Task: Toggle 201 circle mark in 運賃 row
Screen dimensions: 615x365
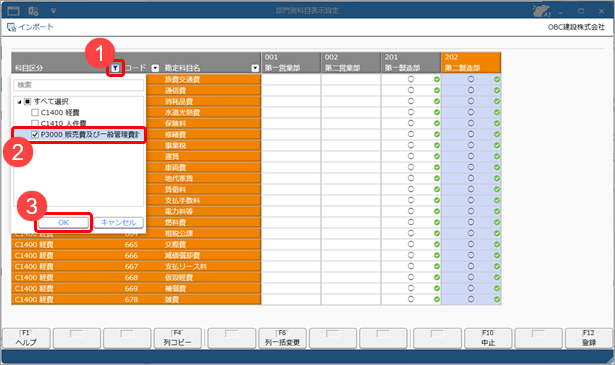Action: click(x=411, y=156)
